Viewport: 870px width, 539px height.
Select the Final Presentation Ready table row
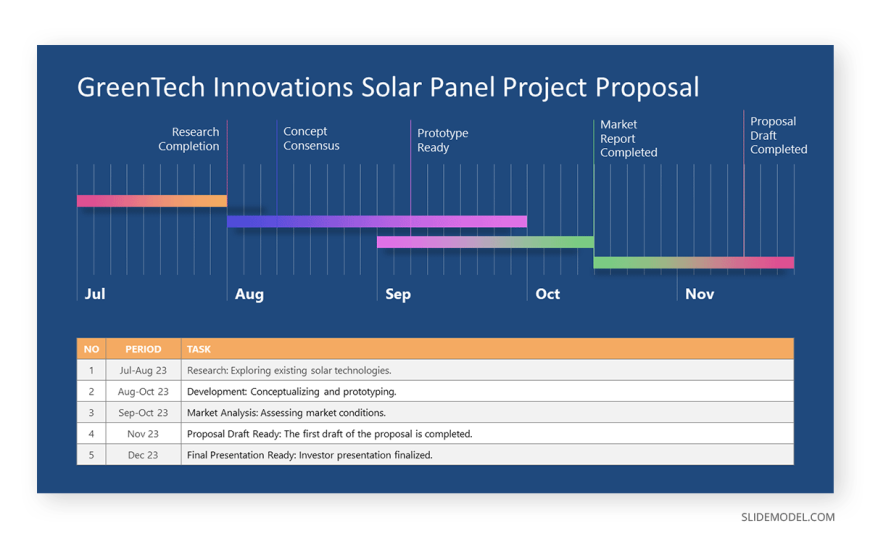(x=309, y=455)
